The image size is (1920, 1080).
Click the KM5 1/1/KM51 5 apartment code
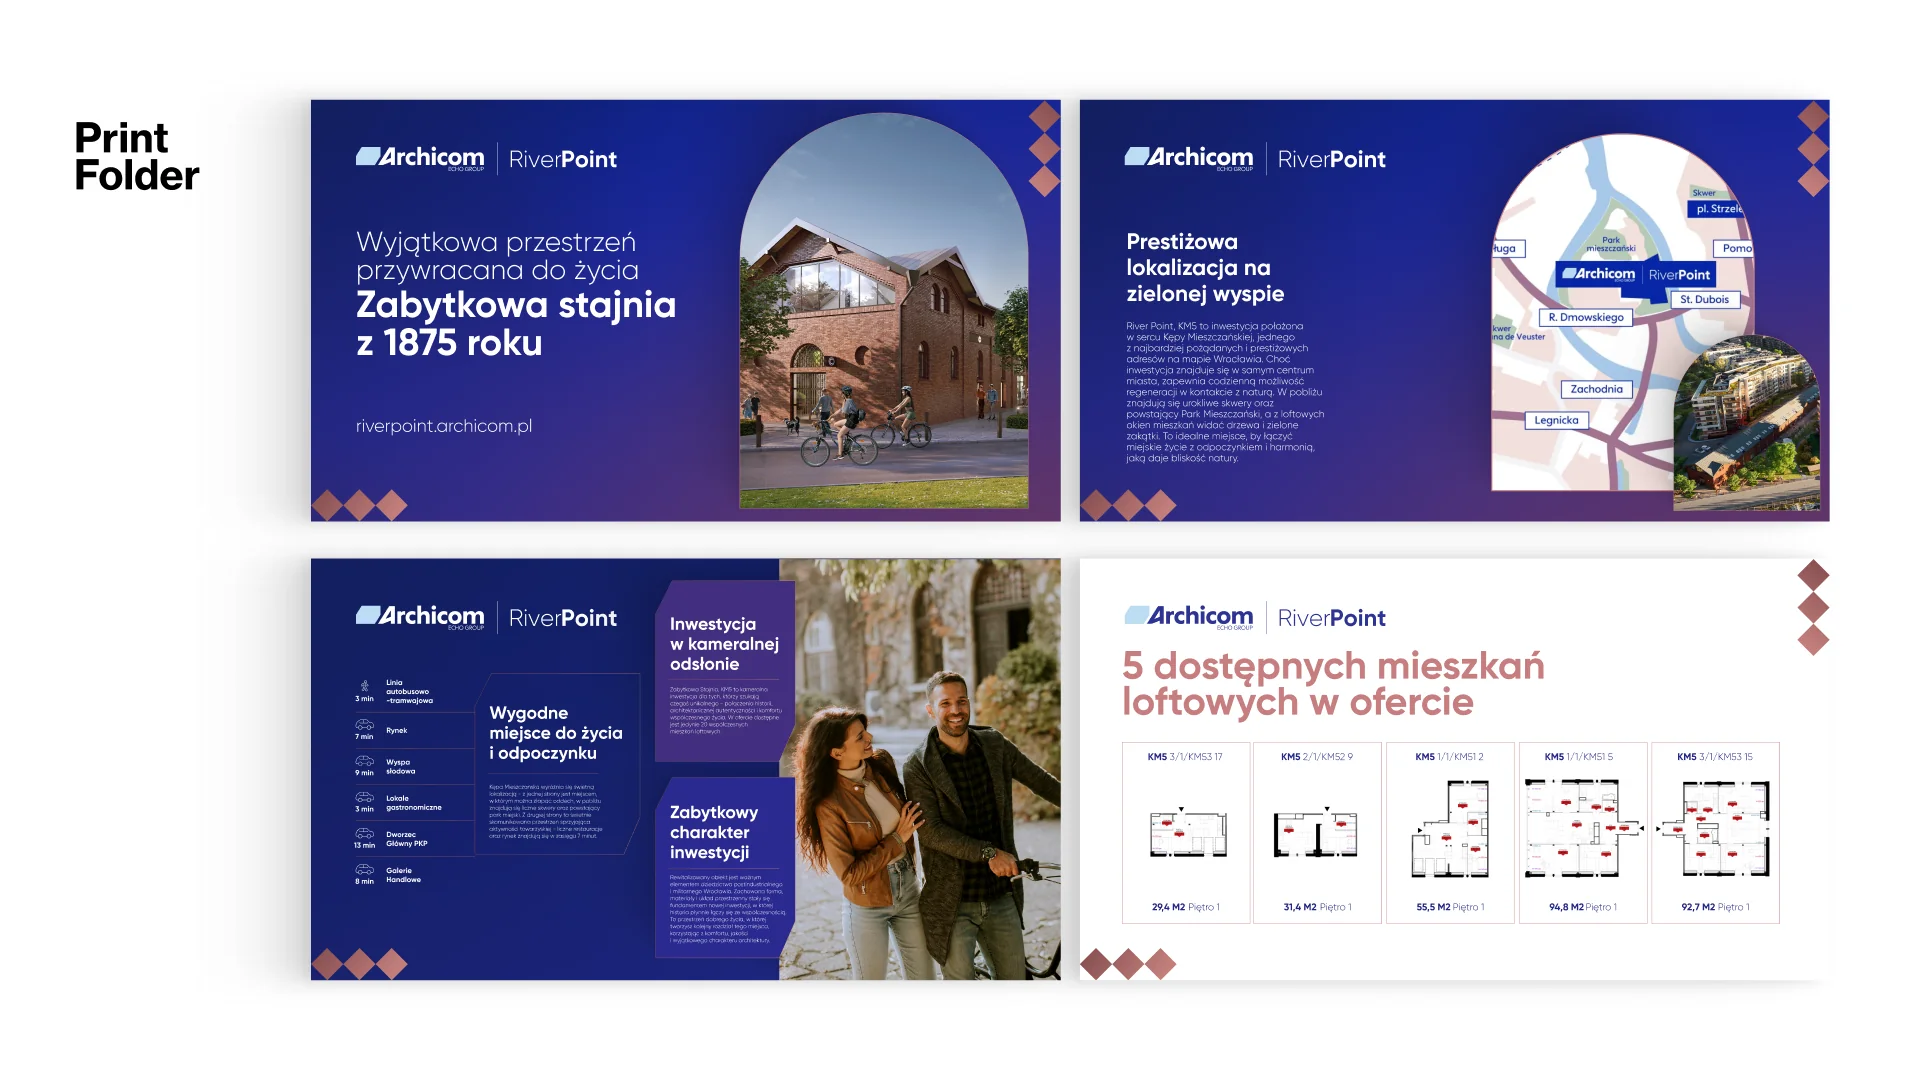tap(1578, 757)
